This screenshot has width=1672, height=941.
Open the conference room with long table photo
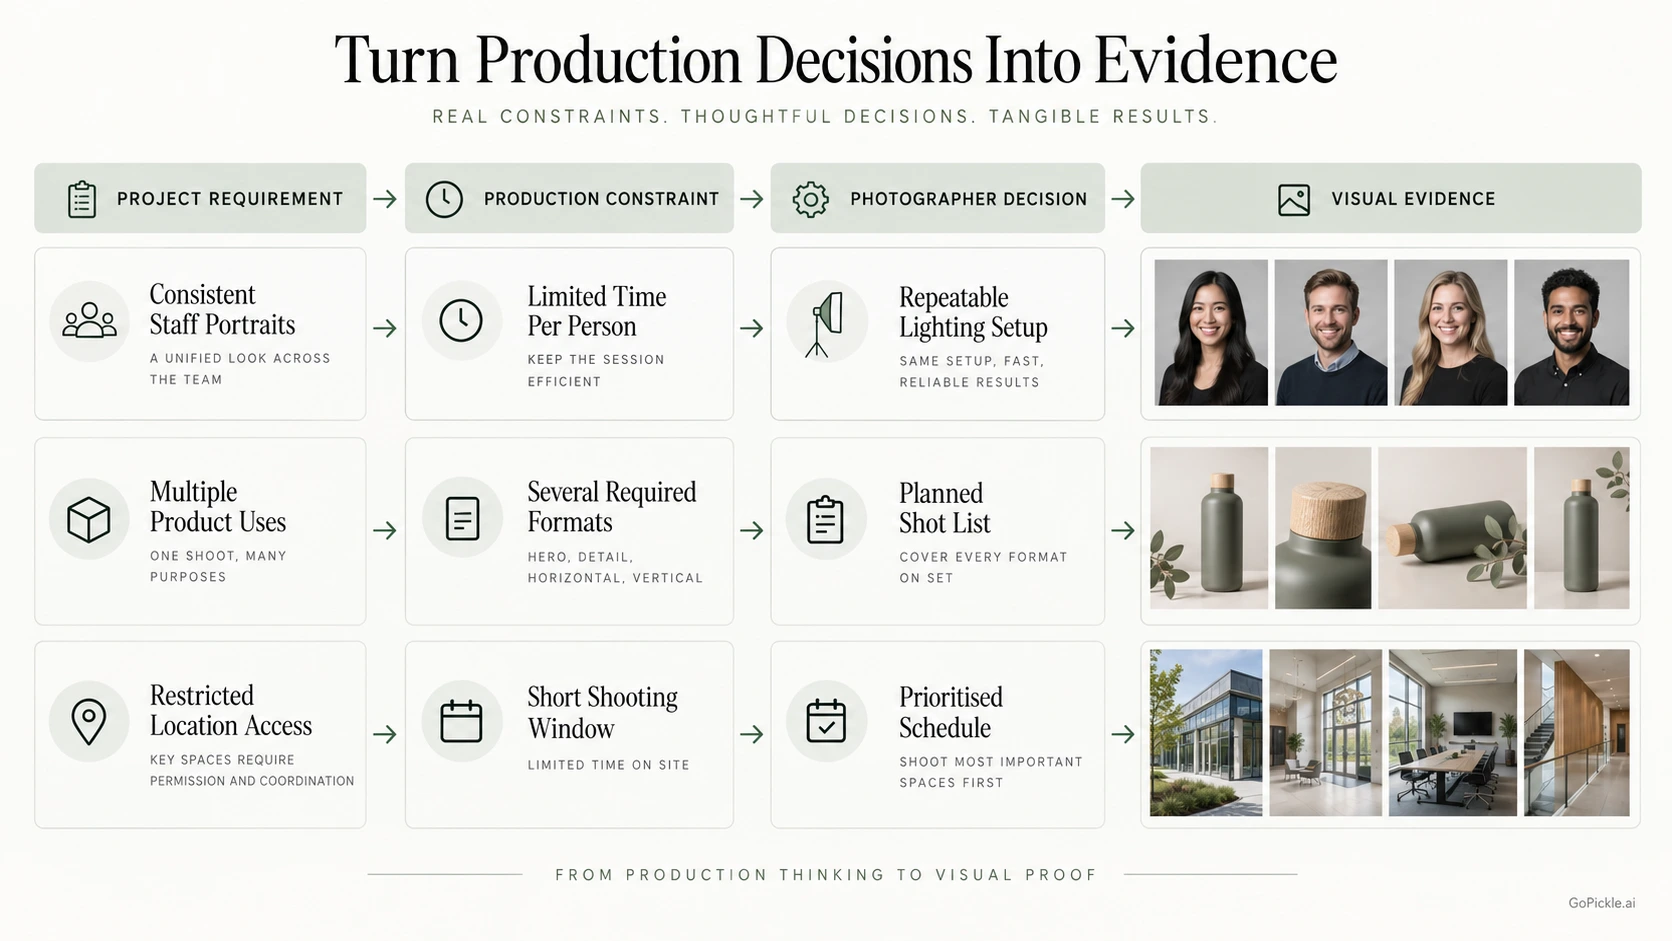click(x=1453, y=733)
